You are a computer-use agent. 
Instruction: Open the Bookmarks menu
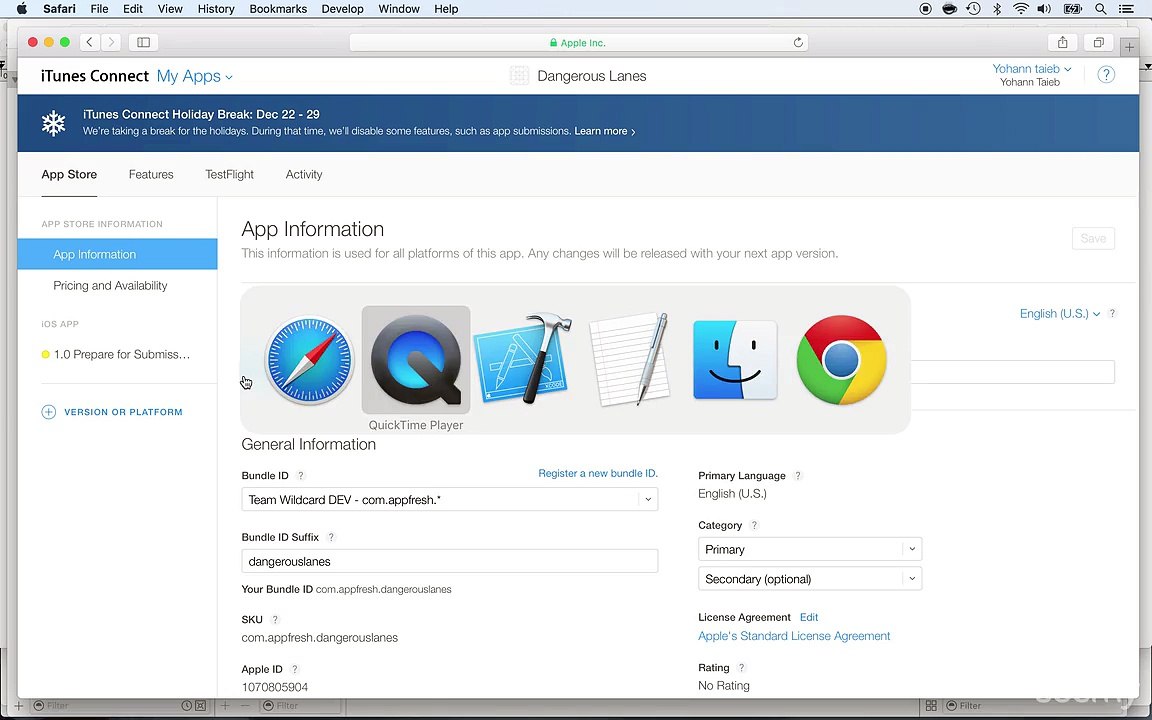tap(278, 9)
